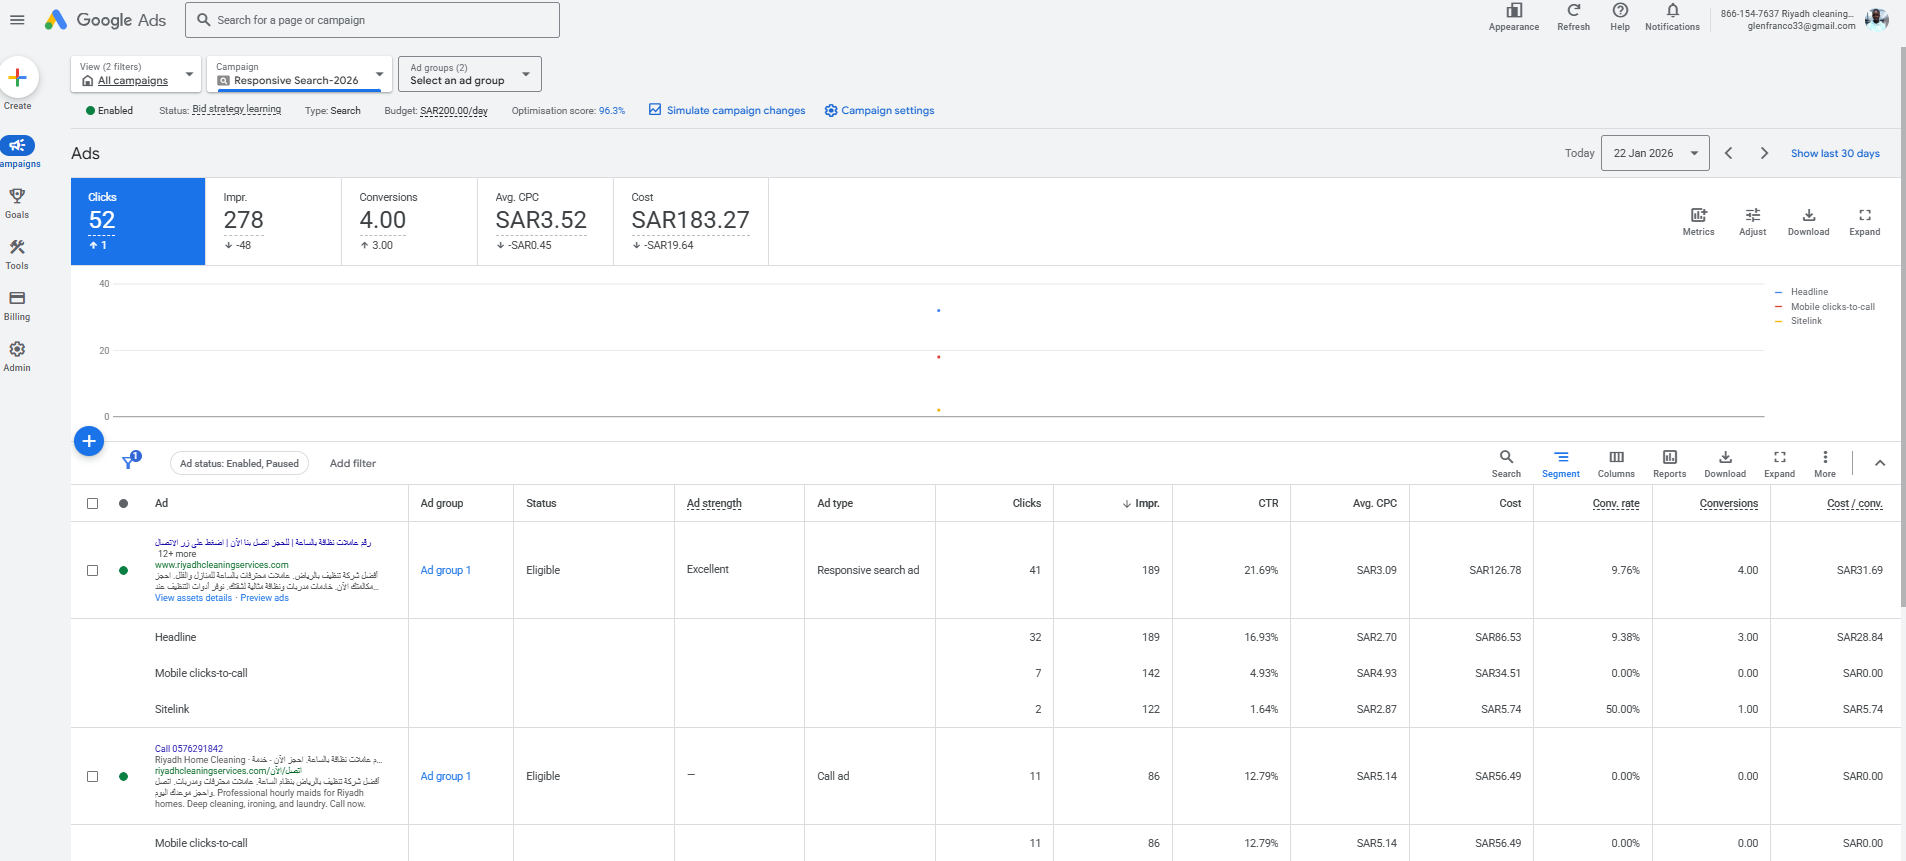The width and height of the screenshot is (1906, 861).
Task: Expand the chart view
Action: click(x=1864, y=221)
